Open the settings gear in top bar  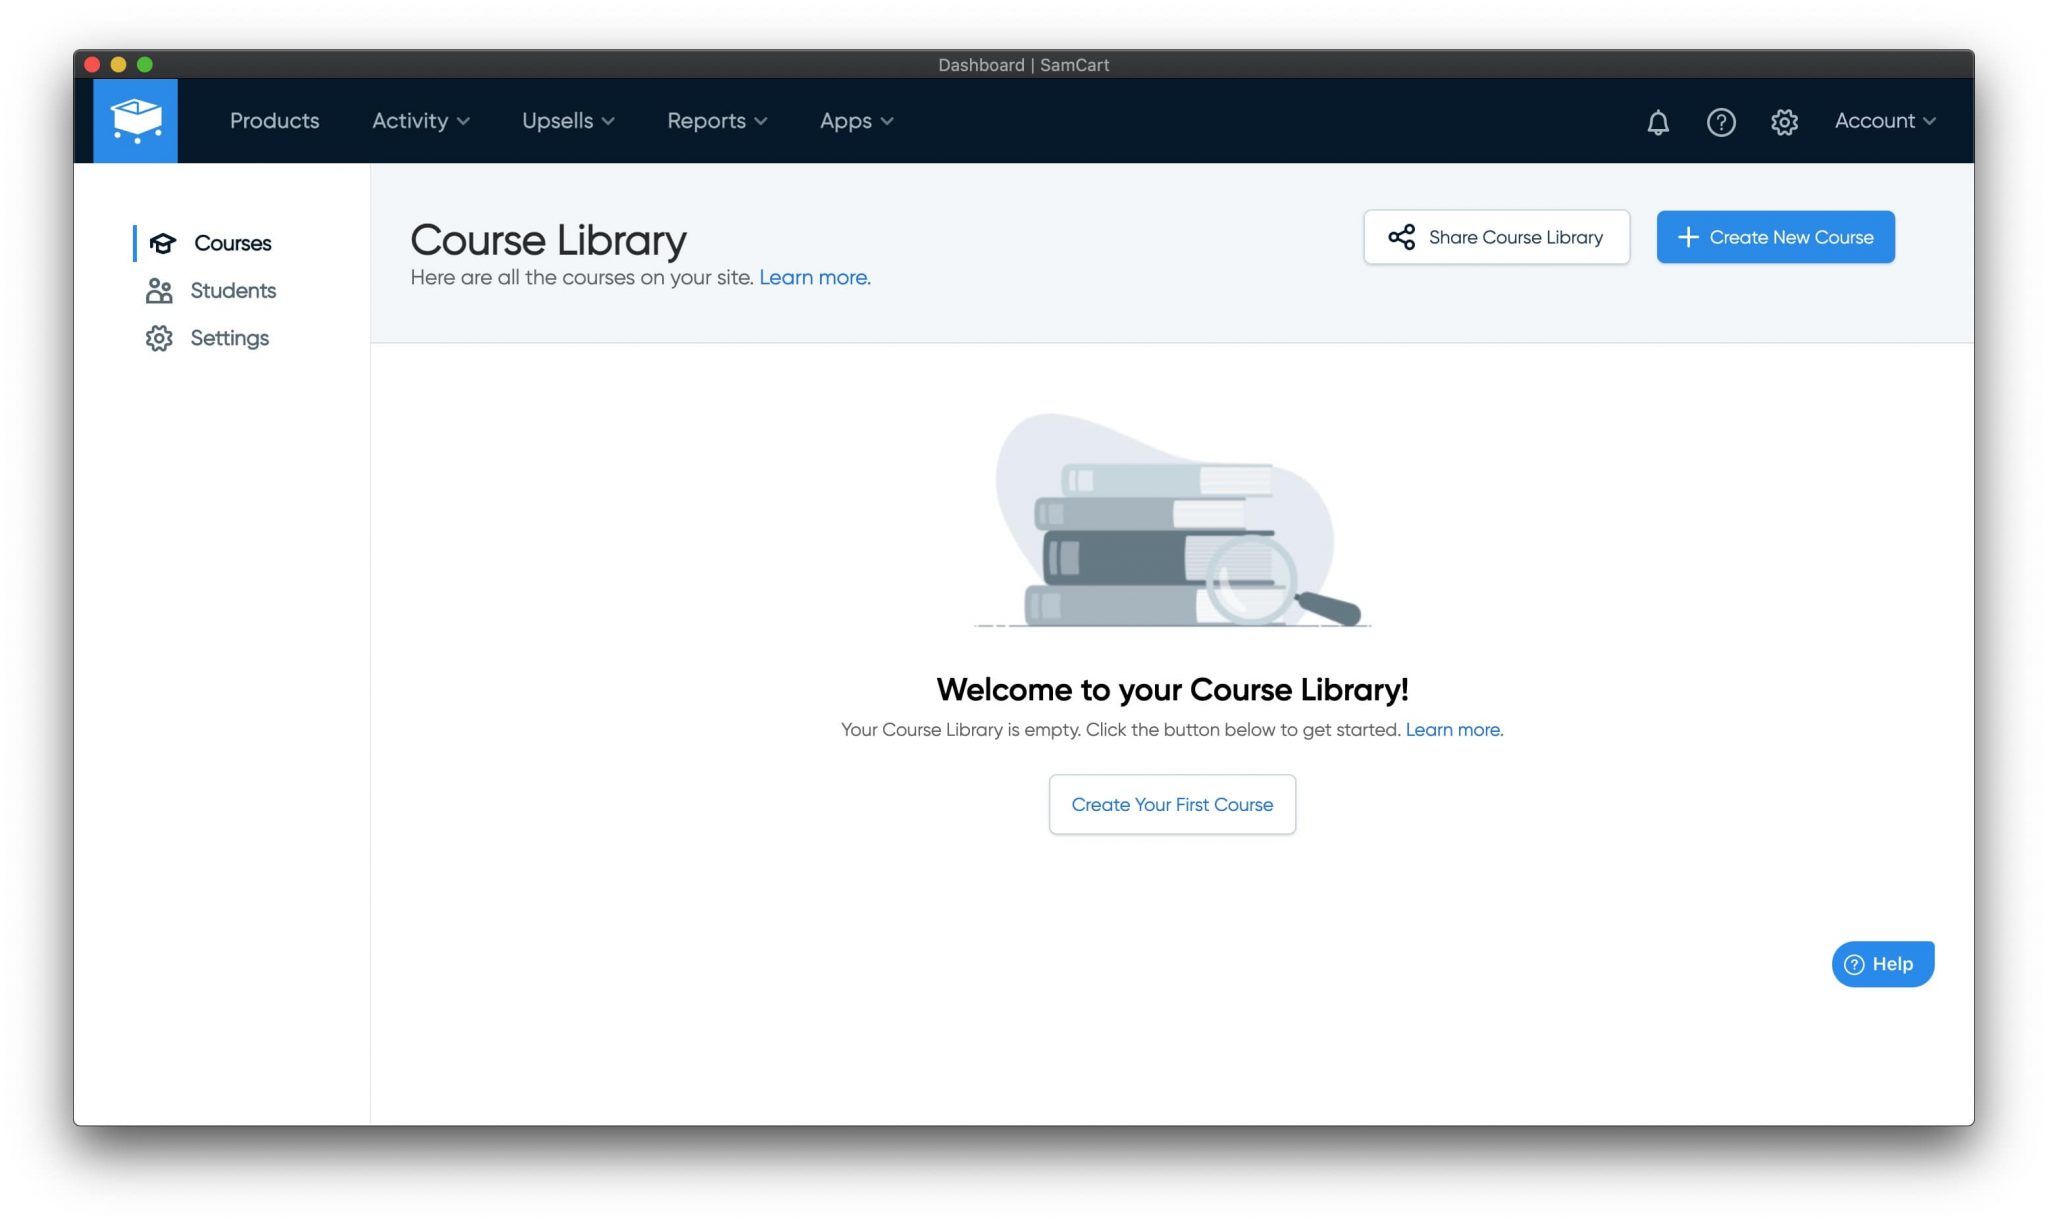(x=1784, y=122)
